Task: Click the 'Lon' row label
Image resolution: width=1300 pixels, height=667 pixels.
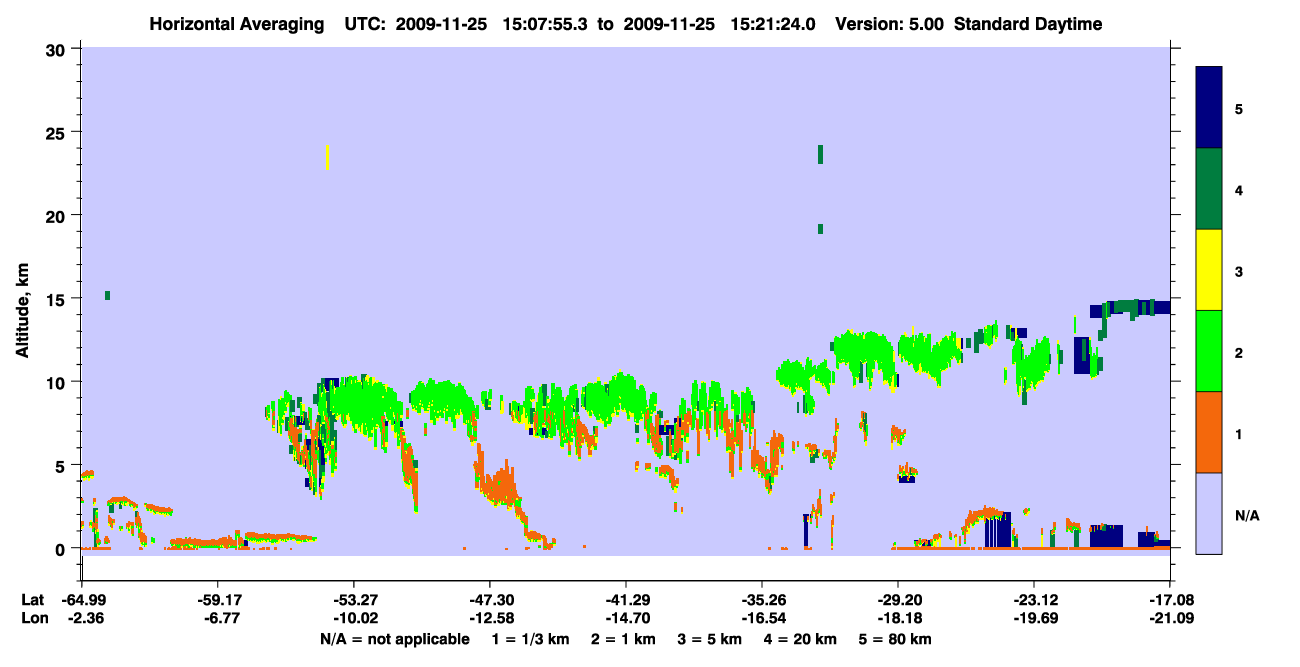Action: (33, 618)
